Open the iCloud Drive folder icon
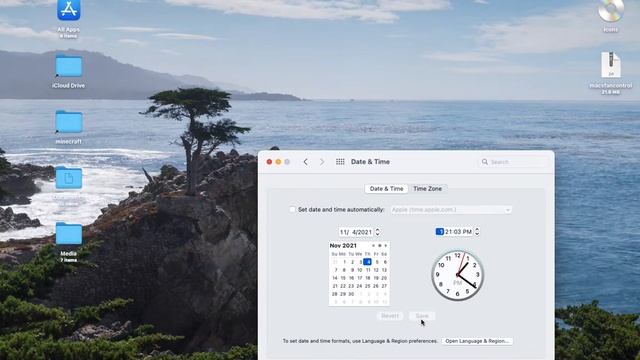This screenshot has width=640, height=360. coord(69,66)
